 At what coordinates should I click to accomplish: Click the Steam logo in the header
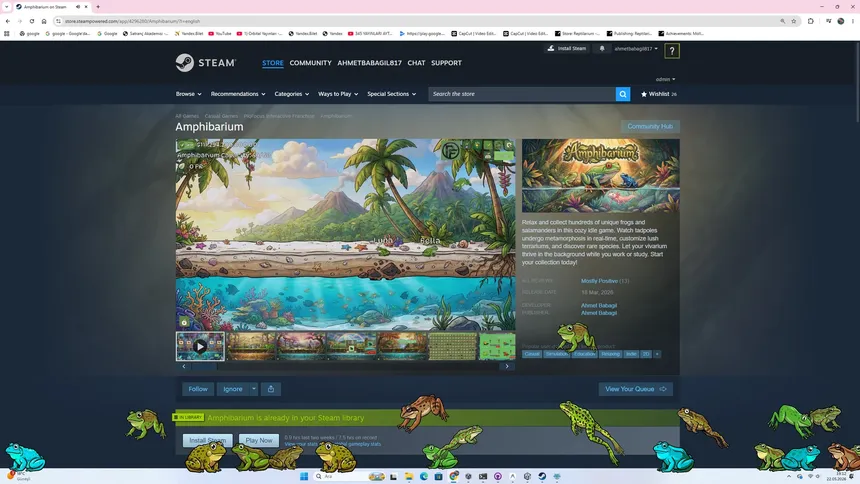(x=206, y=63)
